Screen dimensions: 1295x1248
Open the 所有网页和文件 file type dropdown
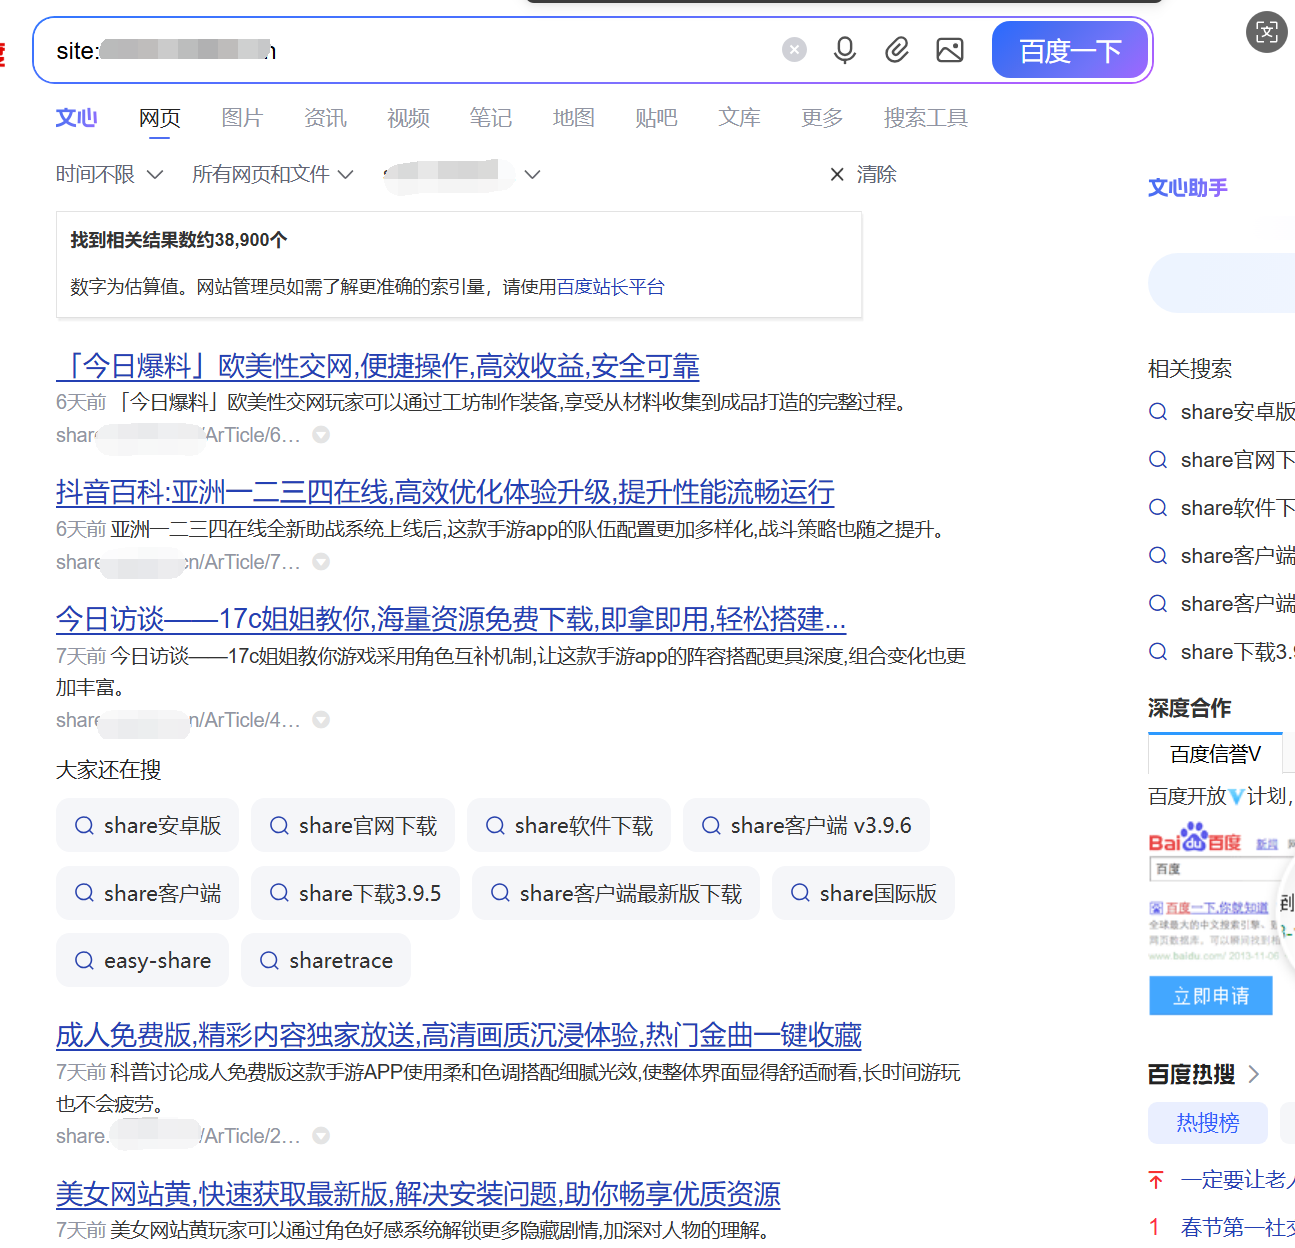tap(272, 175)
